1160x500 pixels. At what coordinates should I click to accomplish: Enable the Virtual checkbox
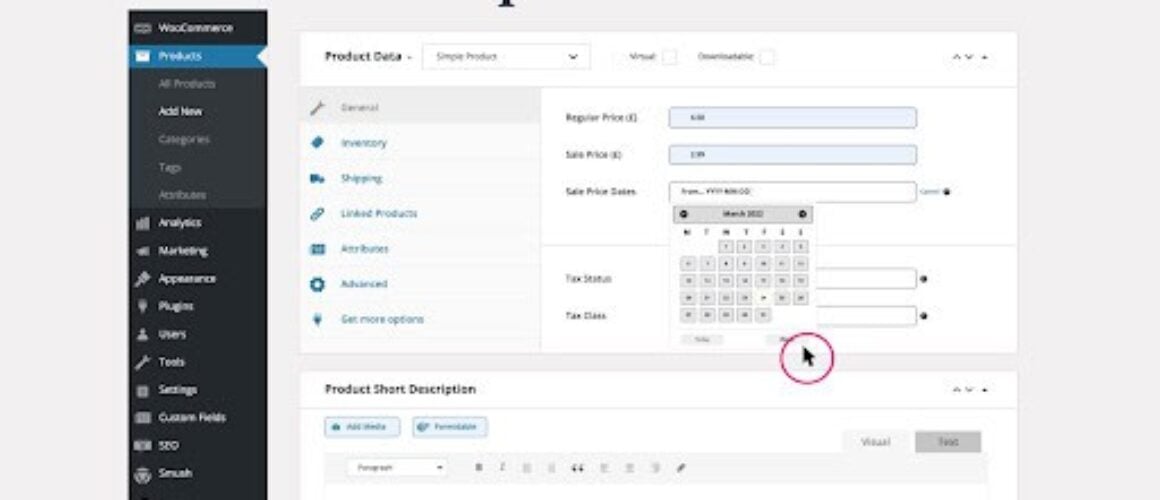tap(669, 57)
